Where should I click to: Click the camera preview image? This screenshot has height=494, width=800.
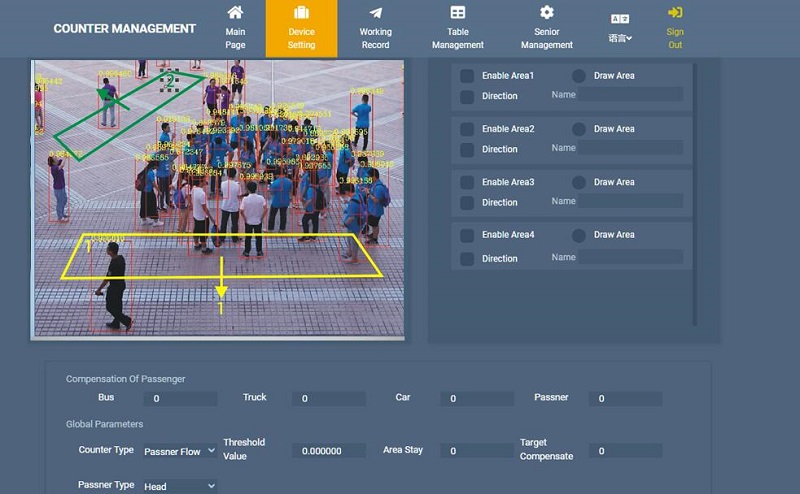coord(218,199)
